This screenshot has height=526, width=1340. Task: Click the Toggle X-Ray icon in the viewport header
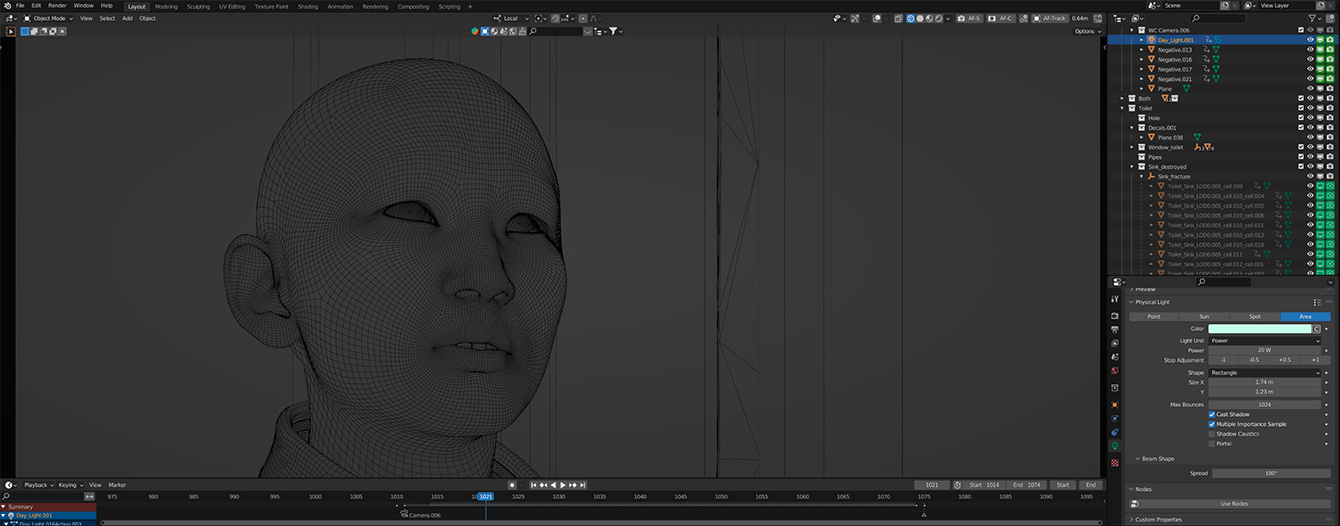(x=899, y=18)
